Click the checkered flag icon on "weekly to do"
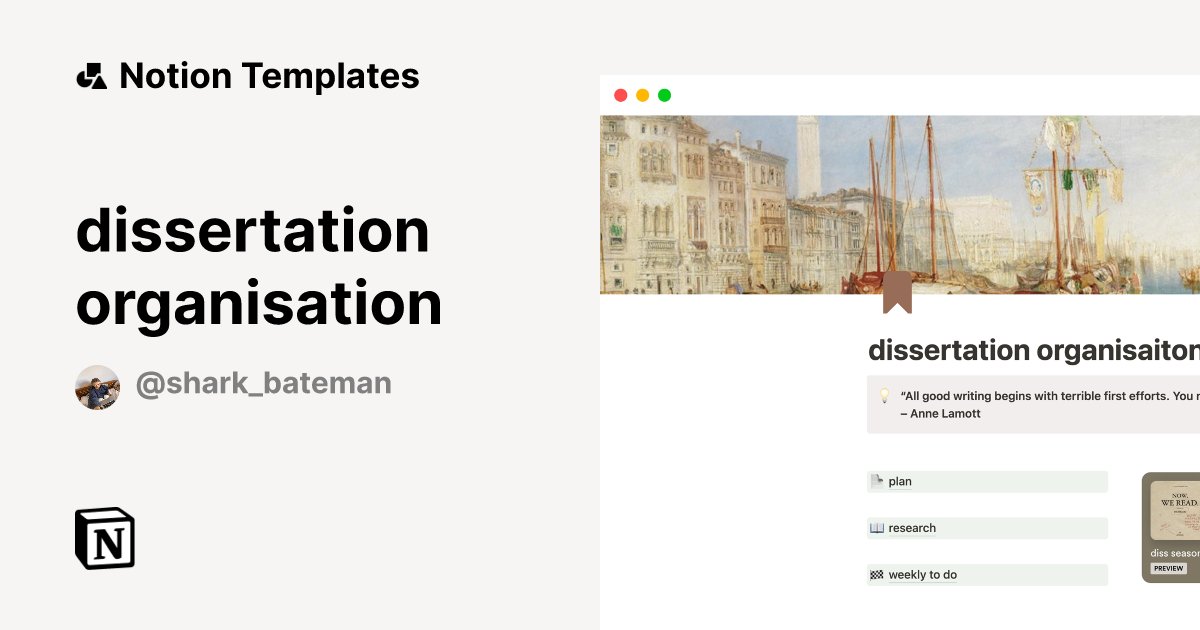 [x=877, y=574]
